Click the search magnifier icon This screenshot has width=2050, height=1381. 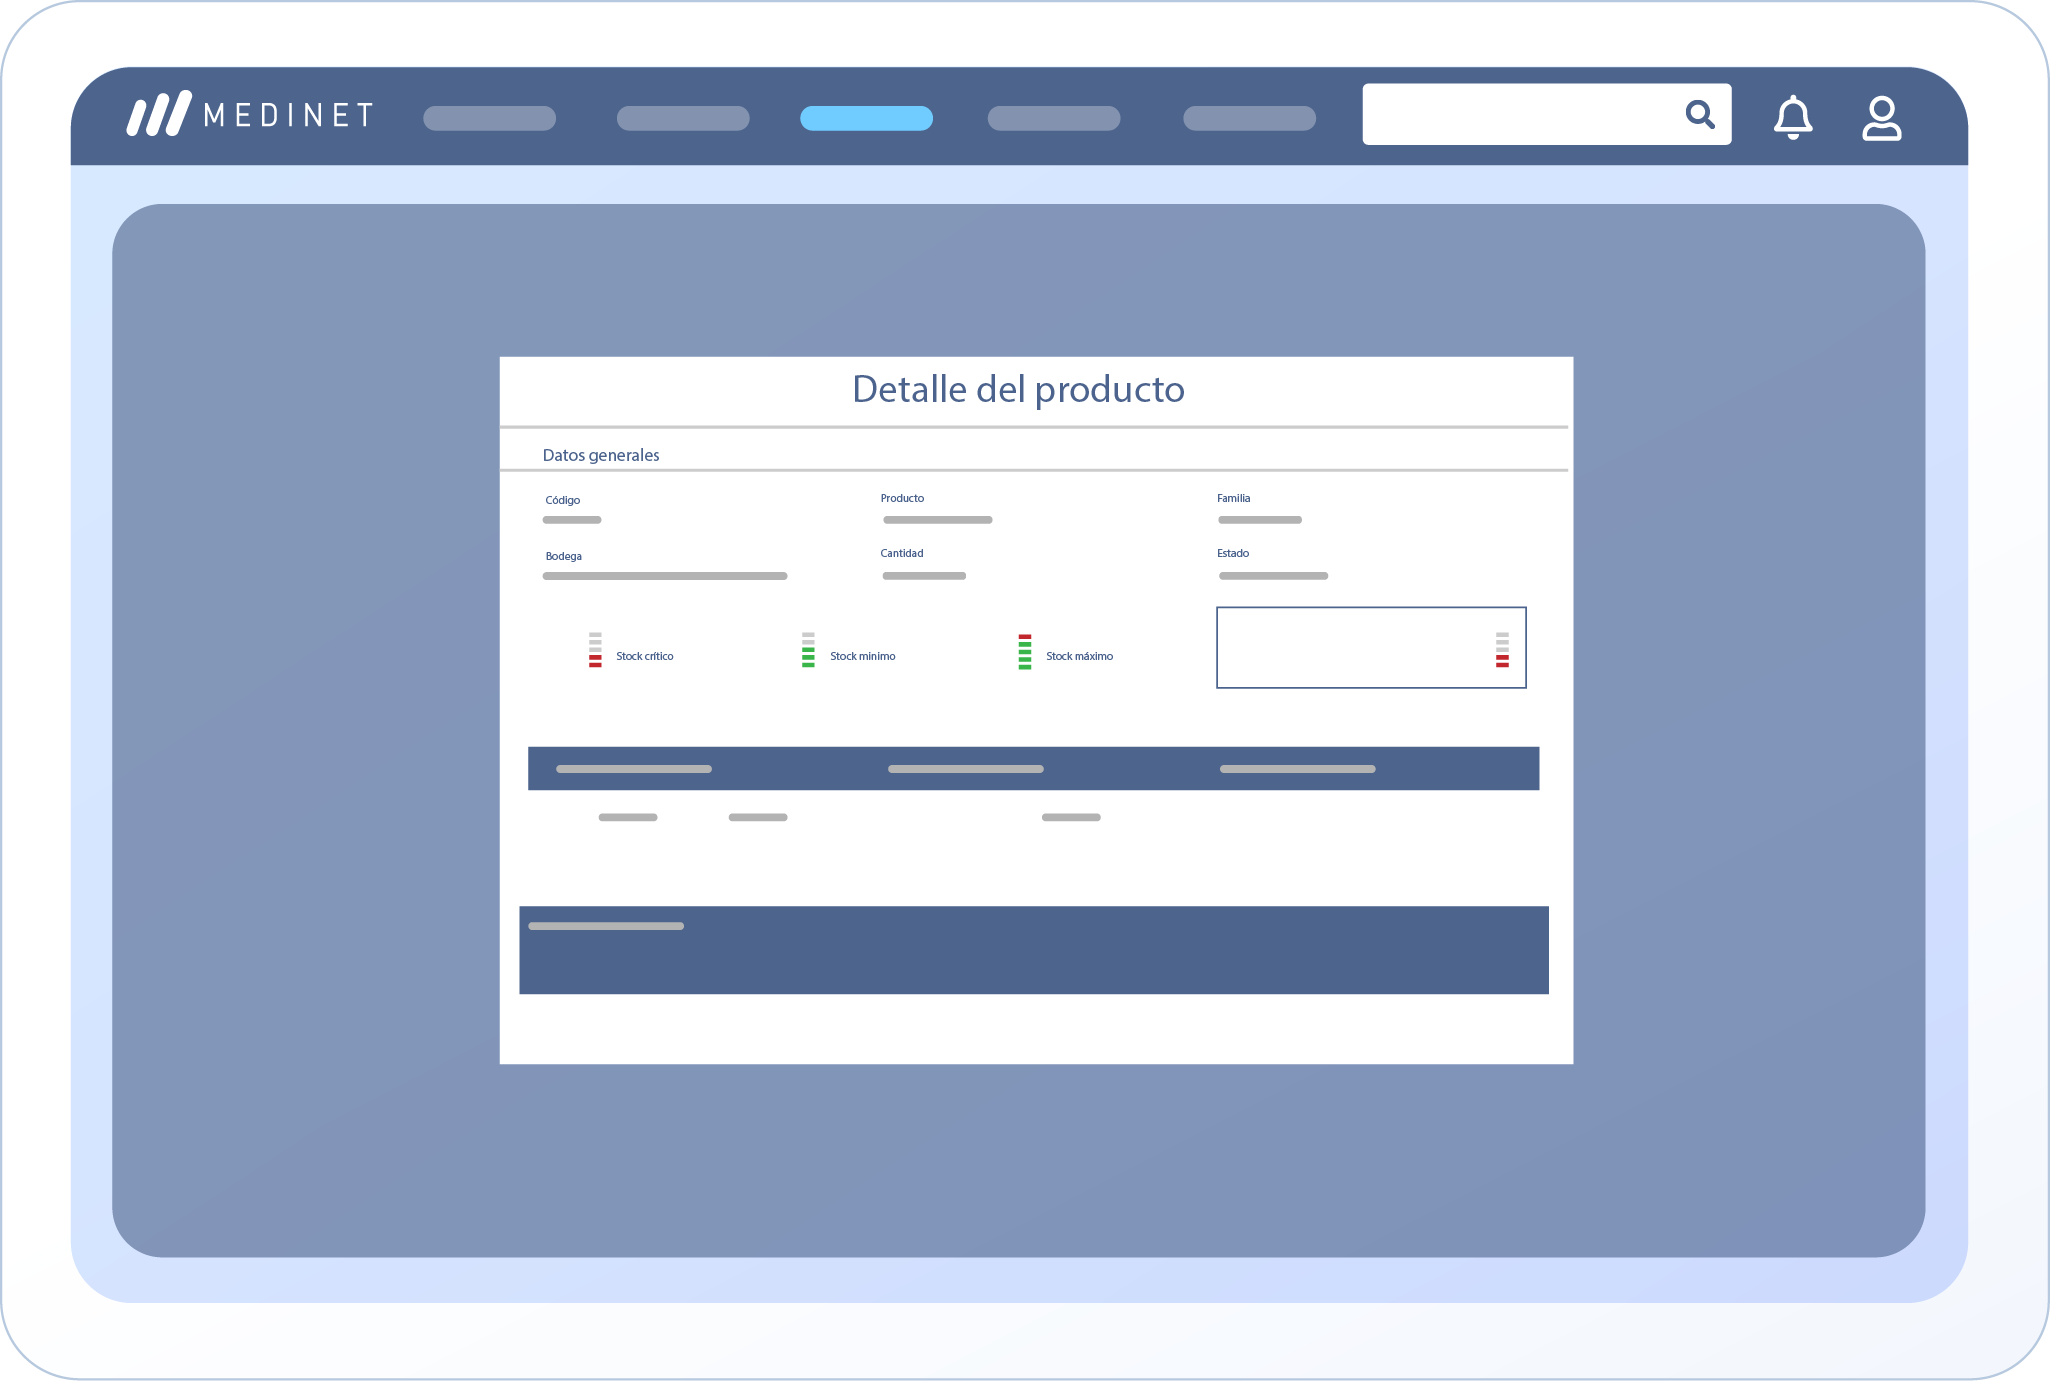click(x=1699, y=114)
